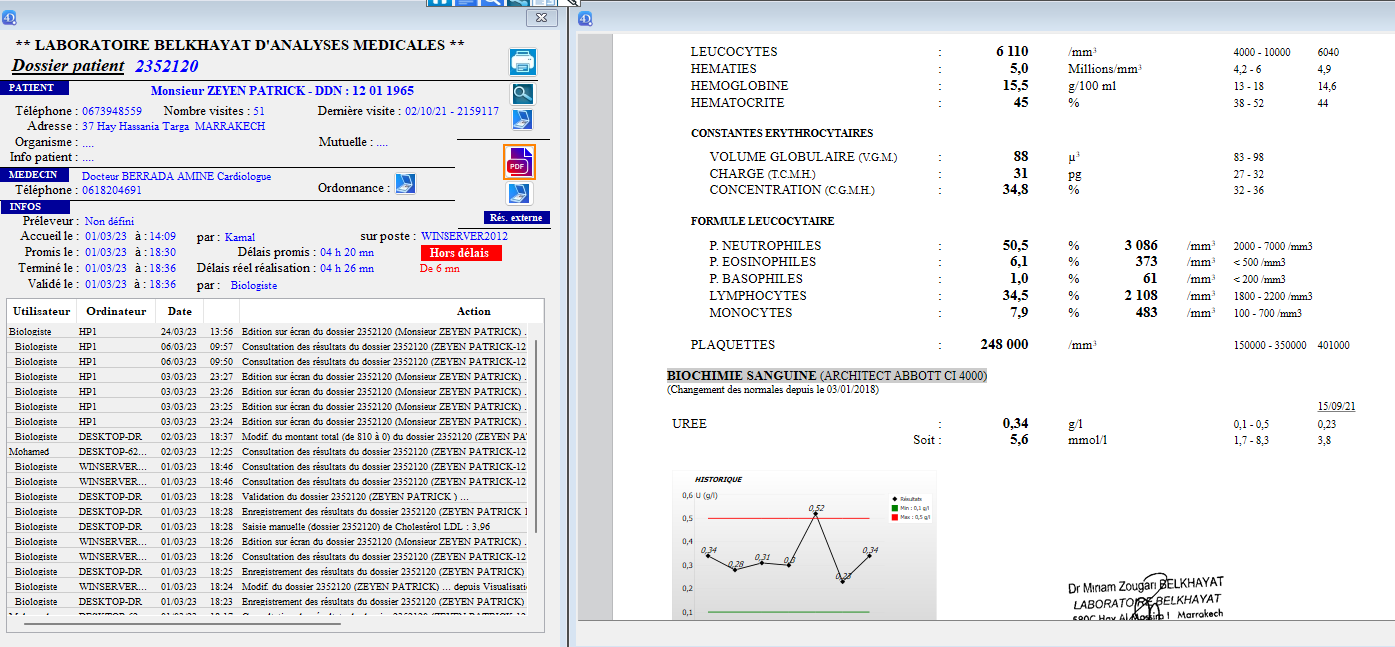Click the scanner icon below the magnifier
This screenshot has height=647, width=1395.
522,120
